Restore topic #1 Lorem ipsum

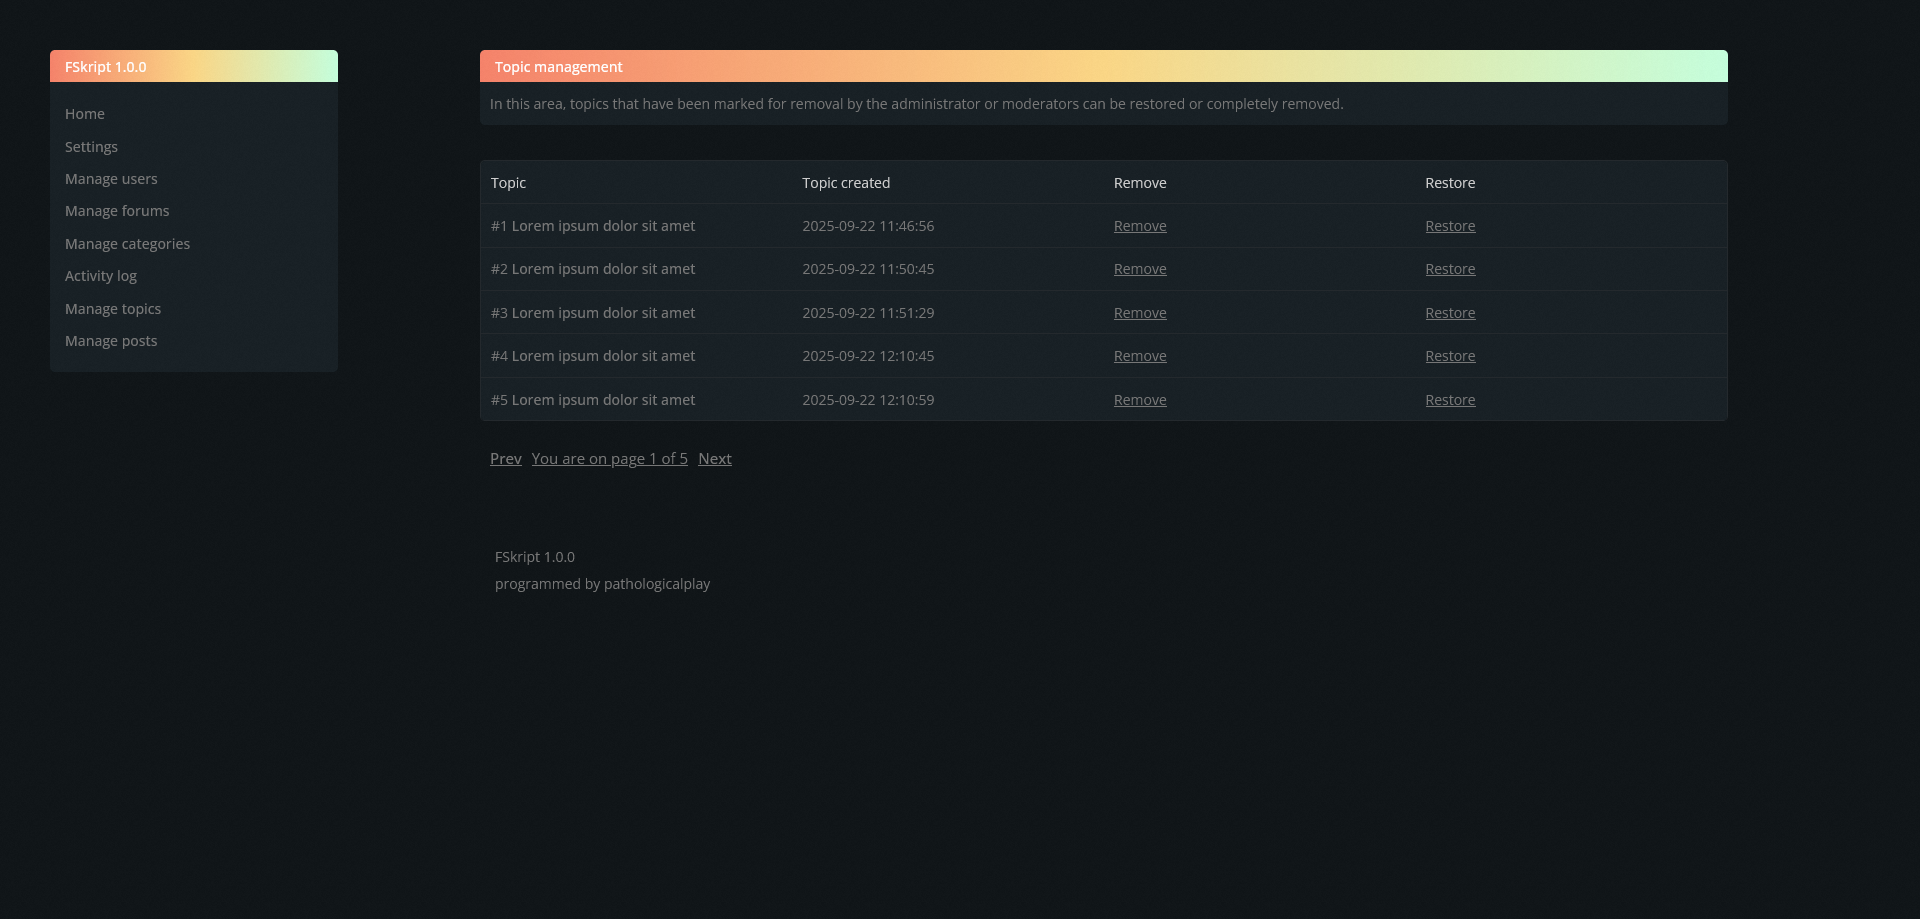1450,226
